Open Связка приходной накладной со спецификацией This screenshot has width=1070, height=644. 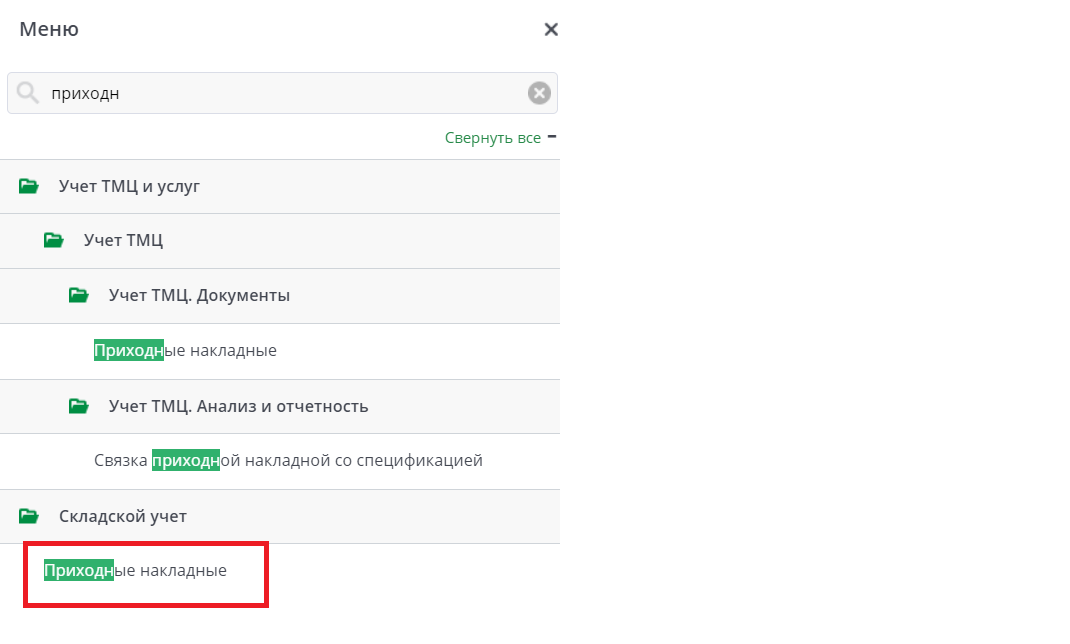pyautogui.click(x=288, y=461)
